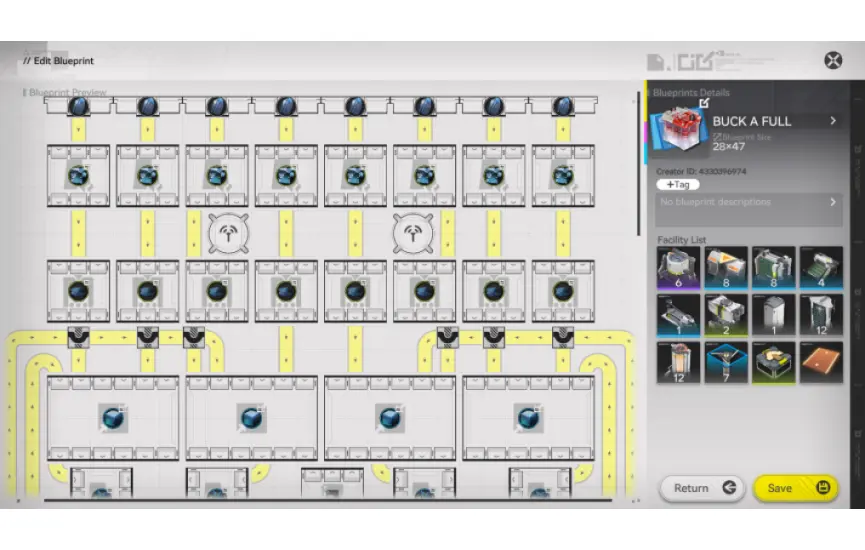Click the blue facility icon with count 7
The width and height of the screenshot is (865, 550).
(x=725, y=363)
